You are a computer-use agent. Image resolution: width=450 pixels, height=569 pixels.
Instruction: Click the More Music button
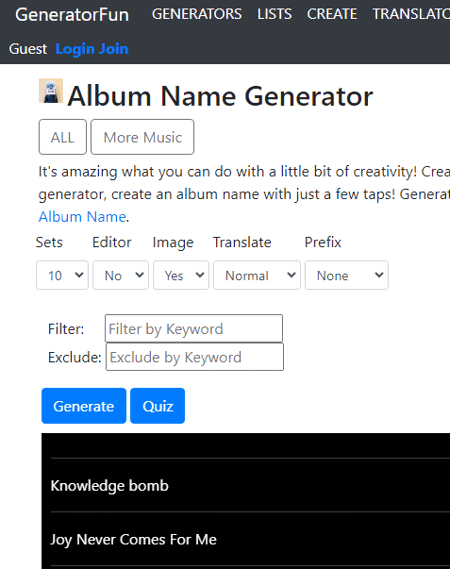click(x=142, y=137)
